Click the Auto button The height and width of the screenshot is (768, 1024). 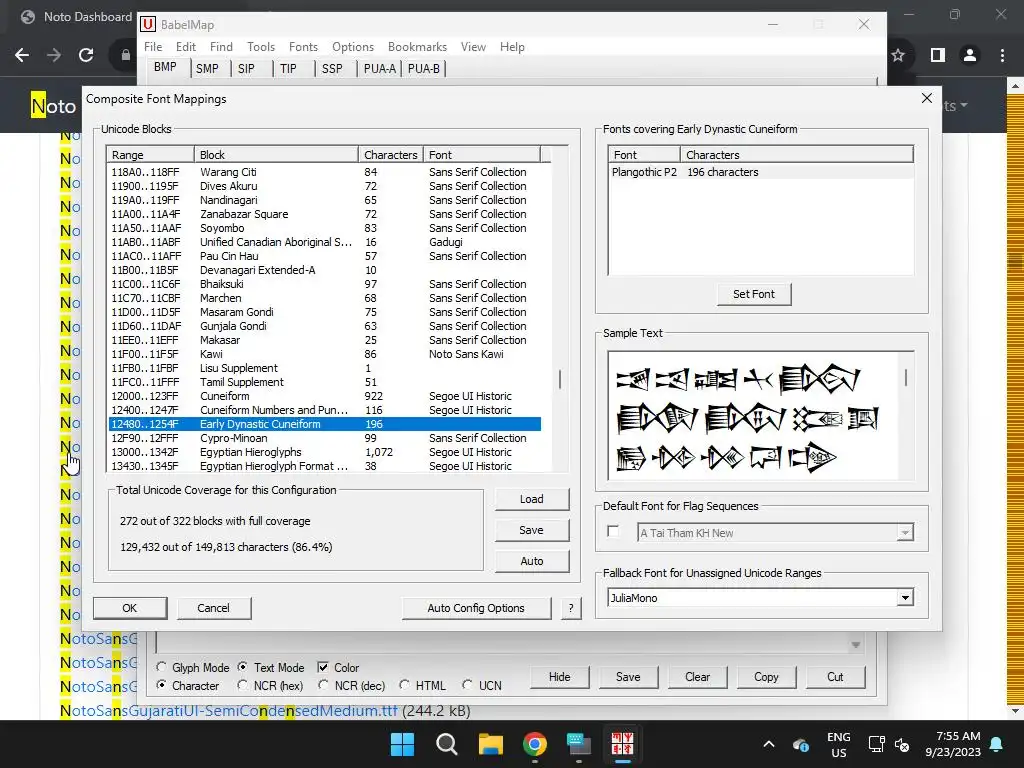tap(532, 561)
